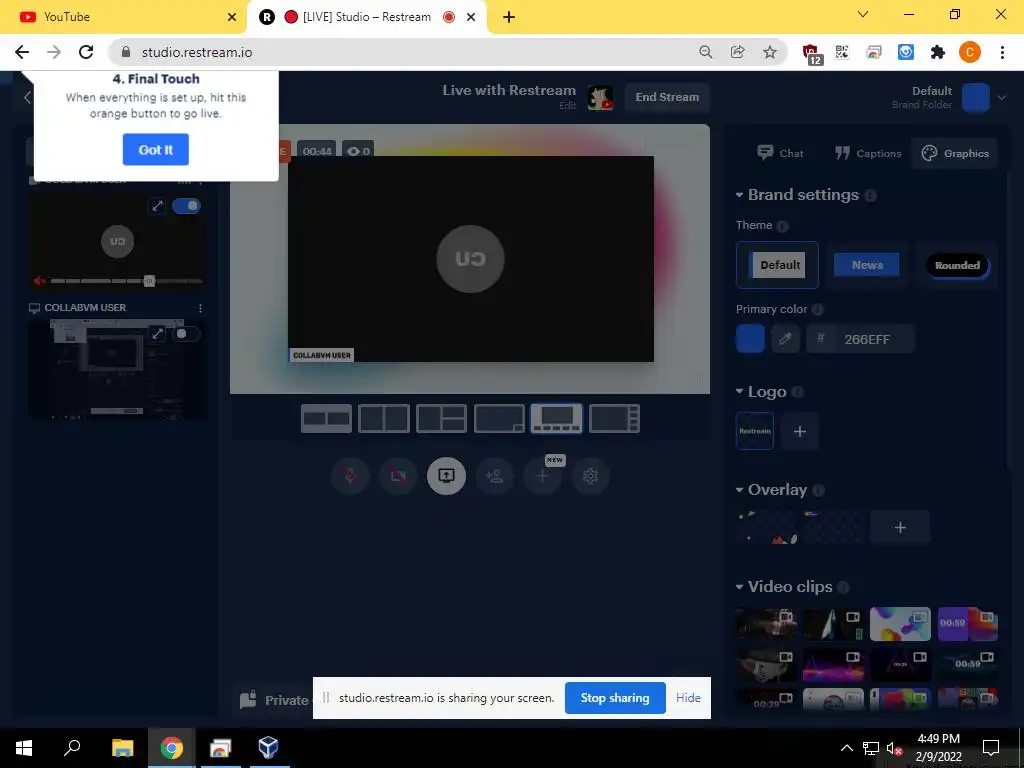Toggle off the camera source on stream
The width and height of the screenshot is (1024, 768).
[186, 206]
